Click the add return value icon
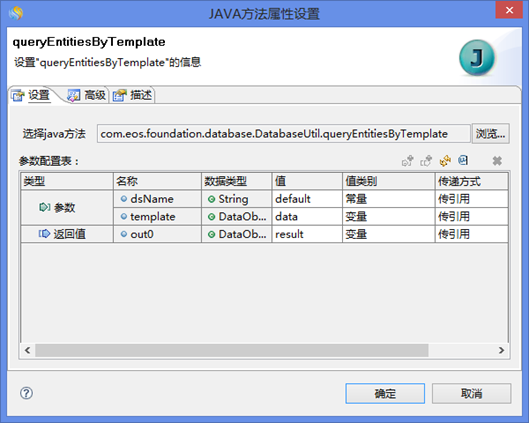 (x=426, y=161)
